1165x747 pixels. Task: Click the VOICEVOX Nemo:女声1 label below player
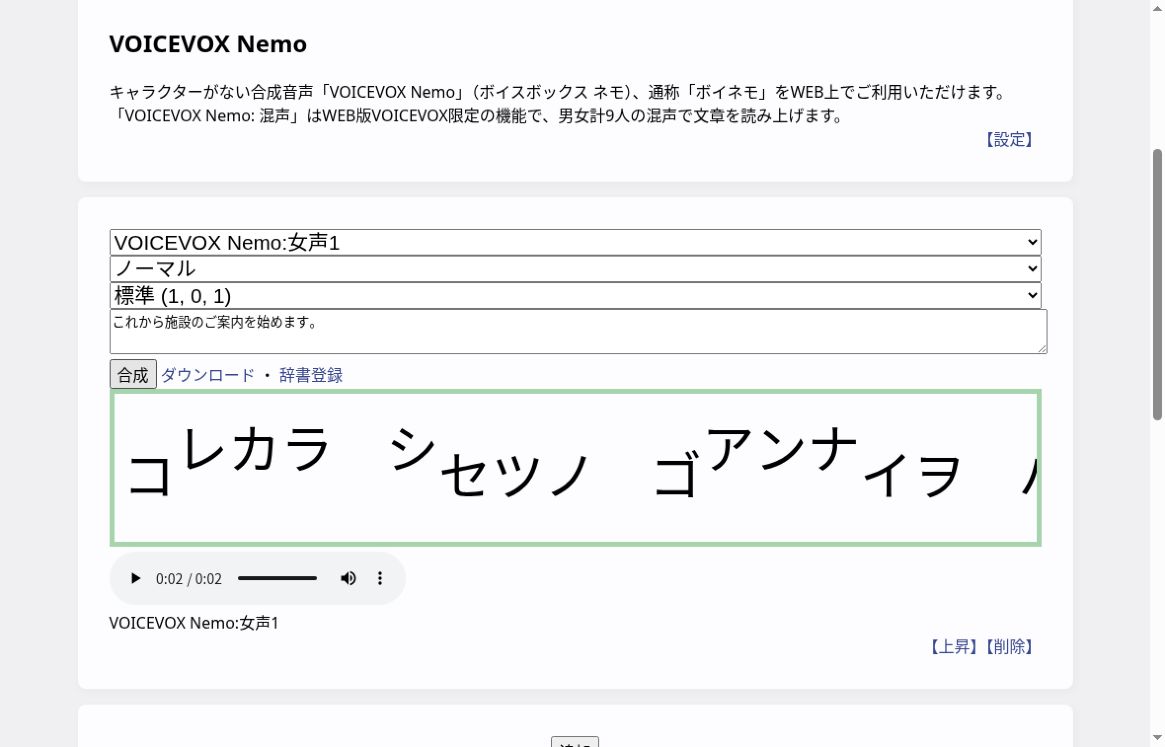tap(194, 623)
